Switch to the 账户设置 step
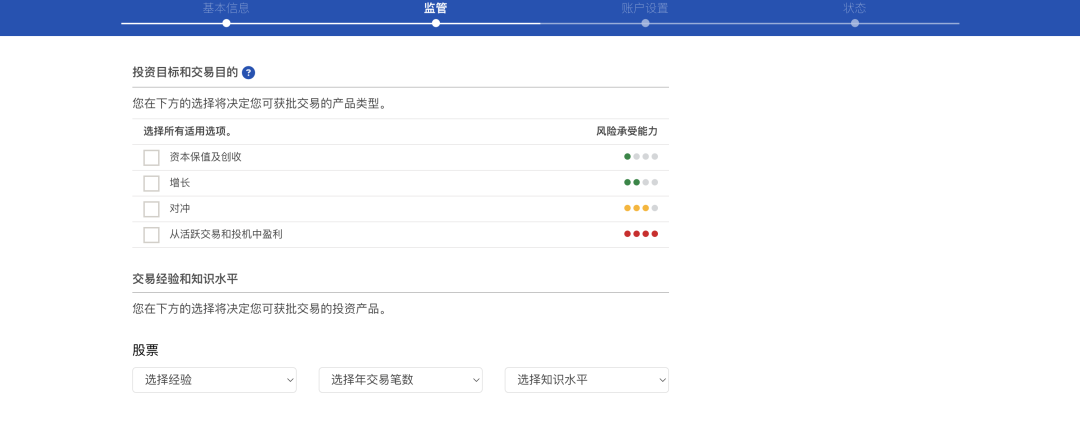 pos(645,8)
